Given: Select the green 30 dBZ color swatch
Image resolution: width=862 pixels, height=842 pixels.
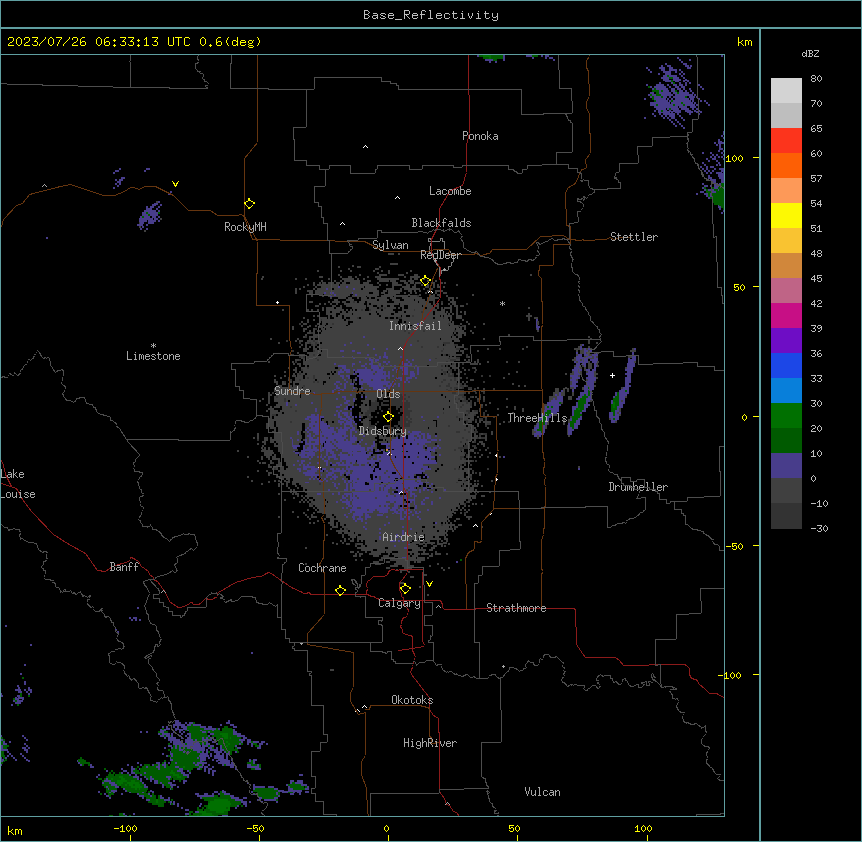Looking at the screenshot, I should point(786,416).
